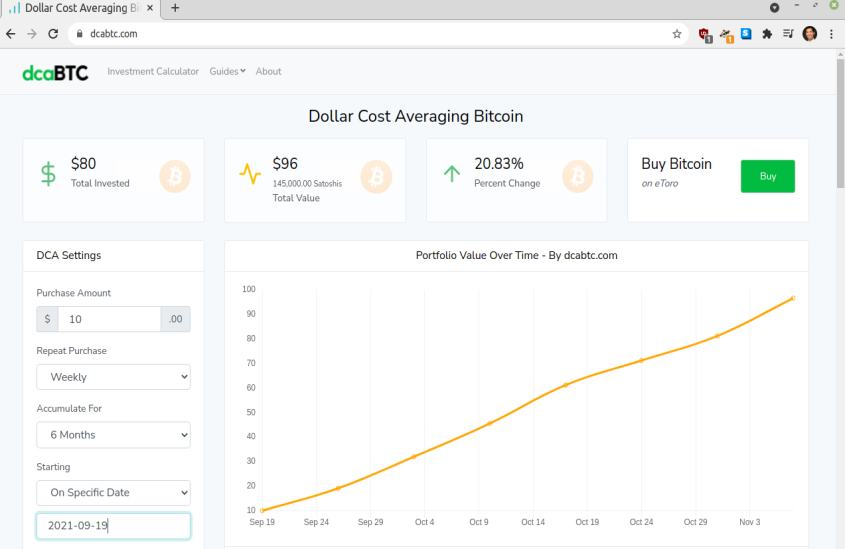Viewport: 845px width, 549px height.
Task: Open the Repeat Purchase Weekly dropdown
Action: coord(113,377)
